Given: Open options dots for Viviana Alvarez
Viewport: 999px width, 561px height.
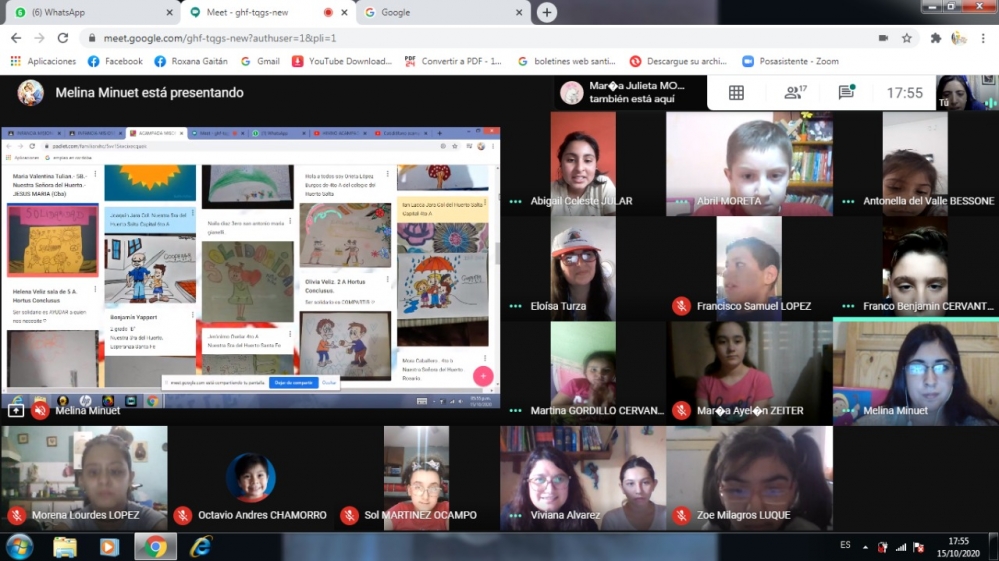Looking at the screenshot, I should point(515,515).
